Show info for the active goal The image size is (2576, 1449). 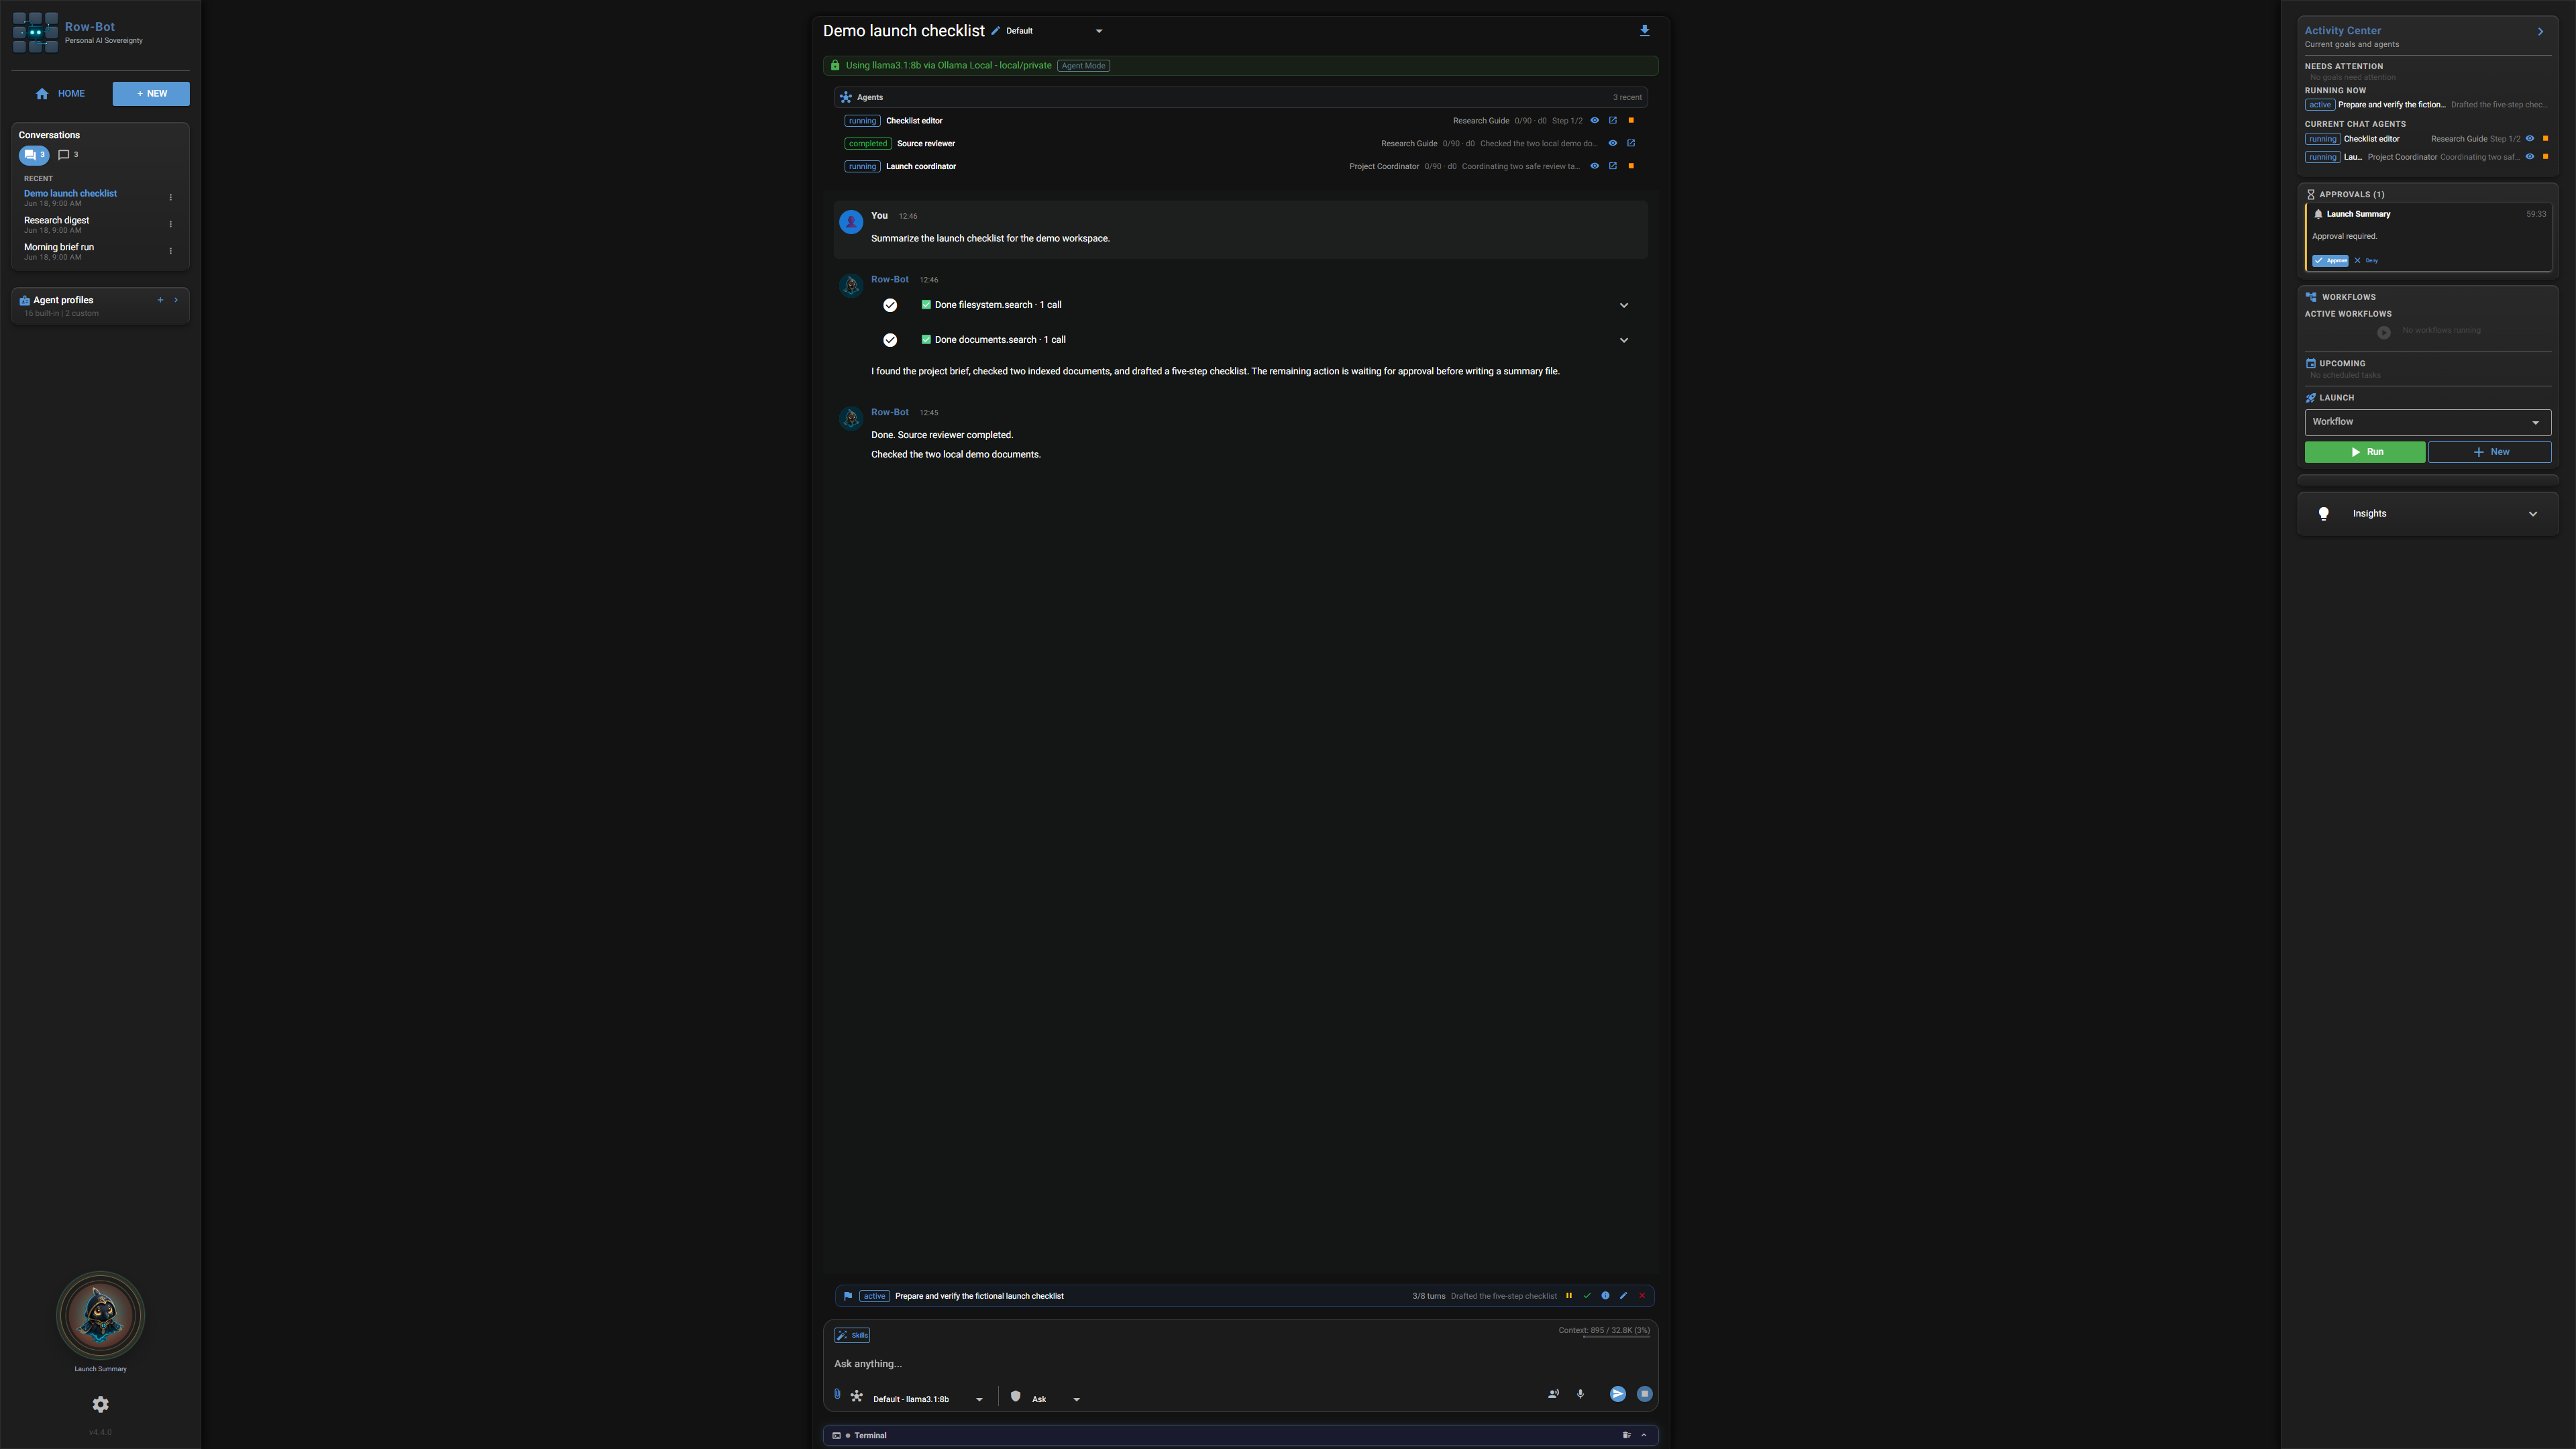1605,1296
